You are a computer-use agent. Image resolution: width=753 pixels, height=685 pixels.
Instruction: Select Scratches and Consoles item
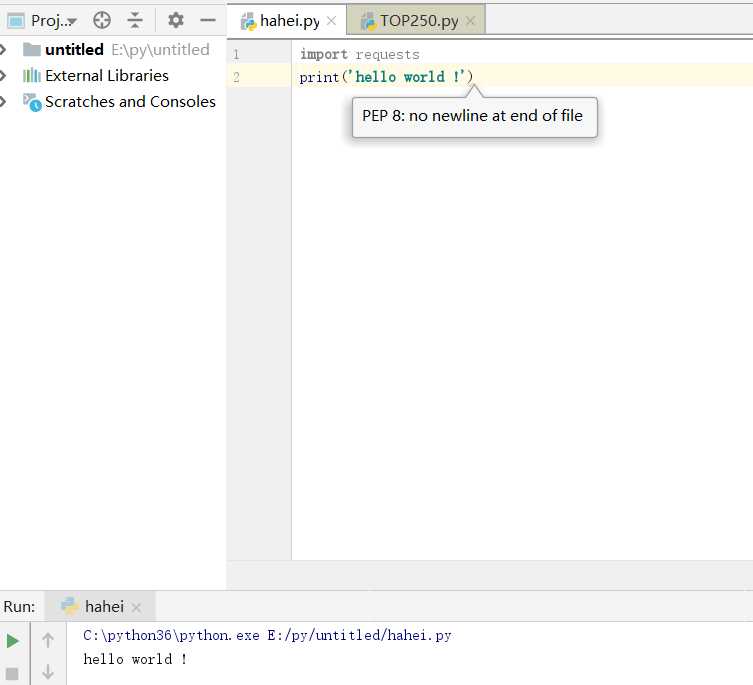point(130,101)
